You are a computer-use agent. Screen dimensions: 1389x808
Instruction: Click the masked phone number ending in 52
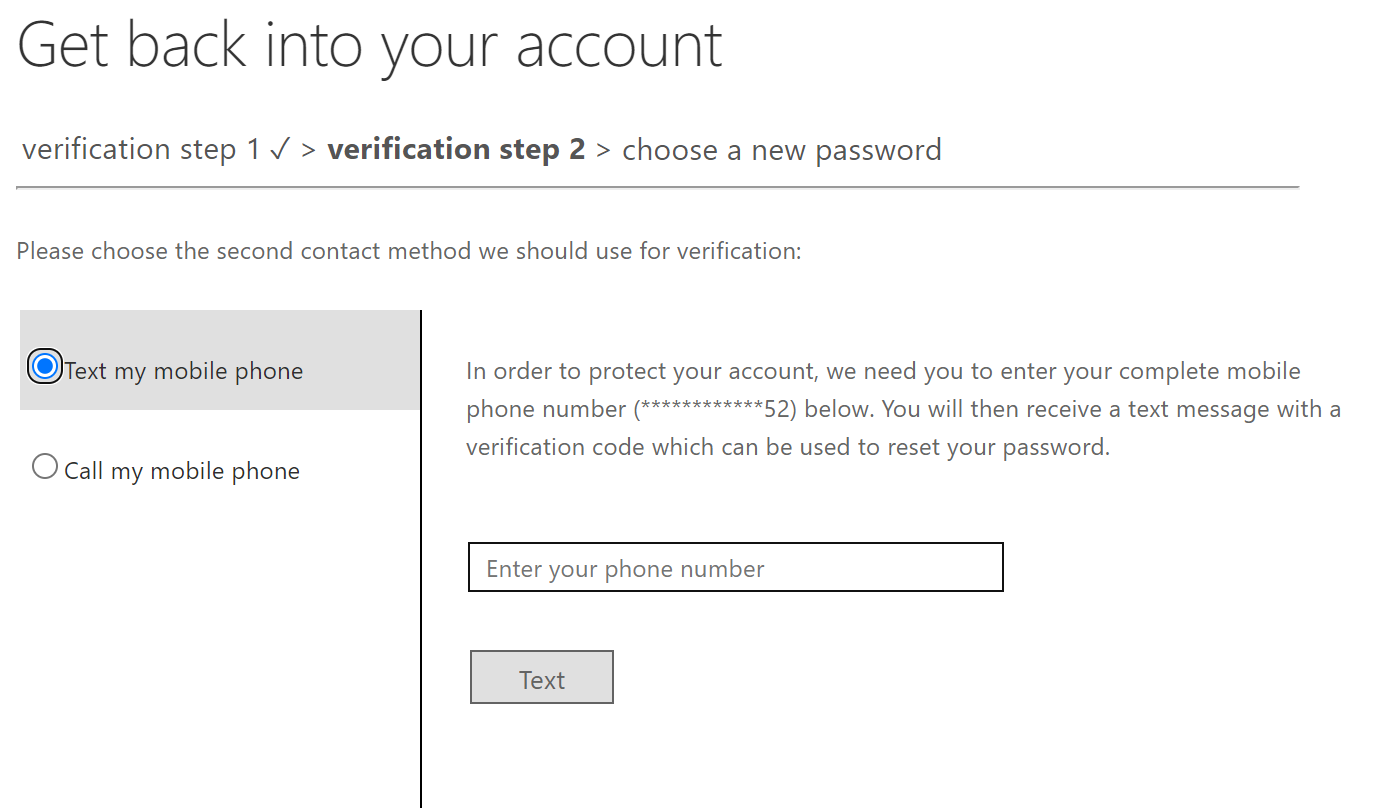pyautogui.click(x=714, y=409)
